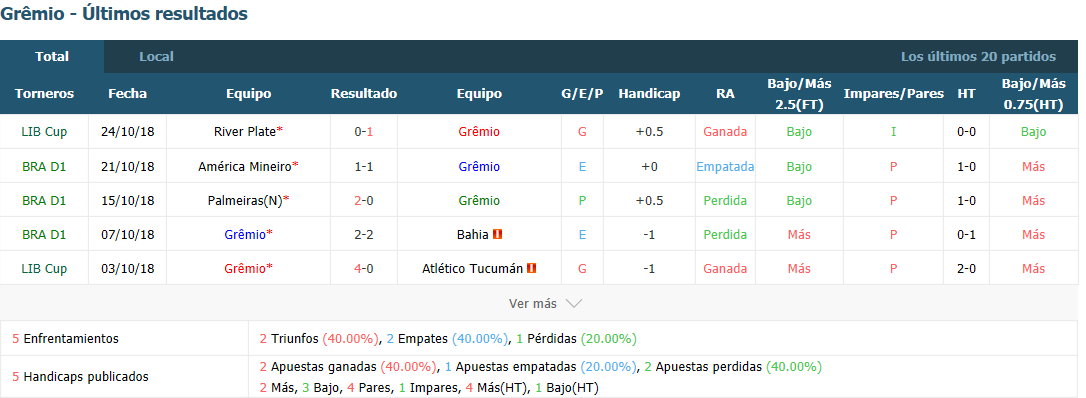Screen dimensions: 1086x398
Task: Click Atlético Tucumán team name
Action: coord(472,269)
